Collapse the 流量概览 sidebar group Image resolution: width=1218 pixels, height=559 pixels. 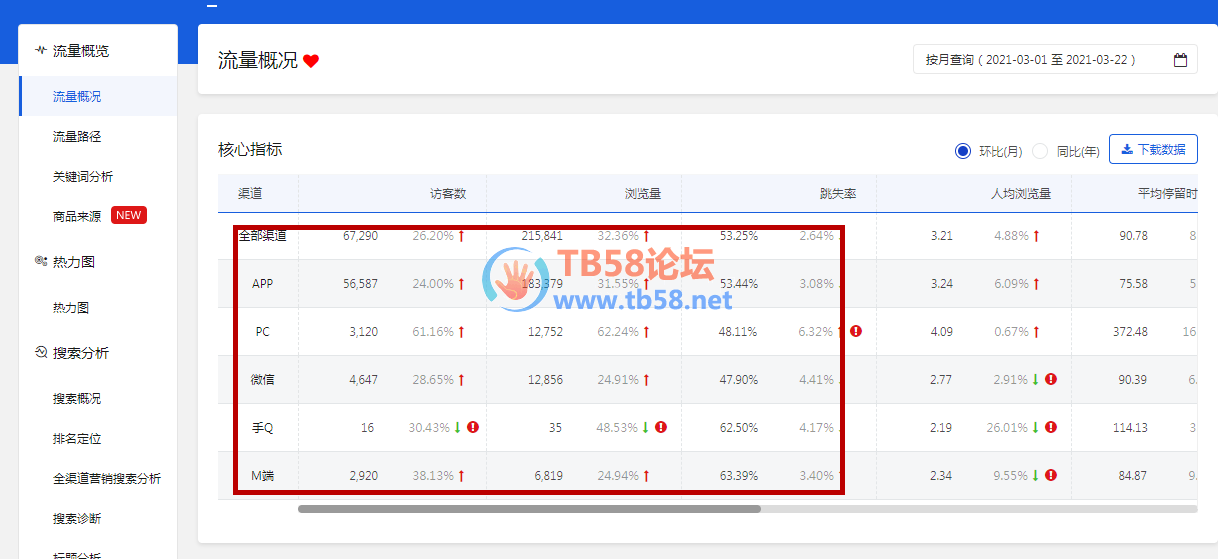(81, 51)
